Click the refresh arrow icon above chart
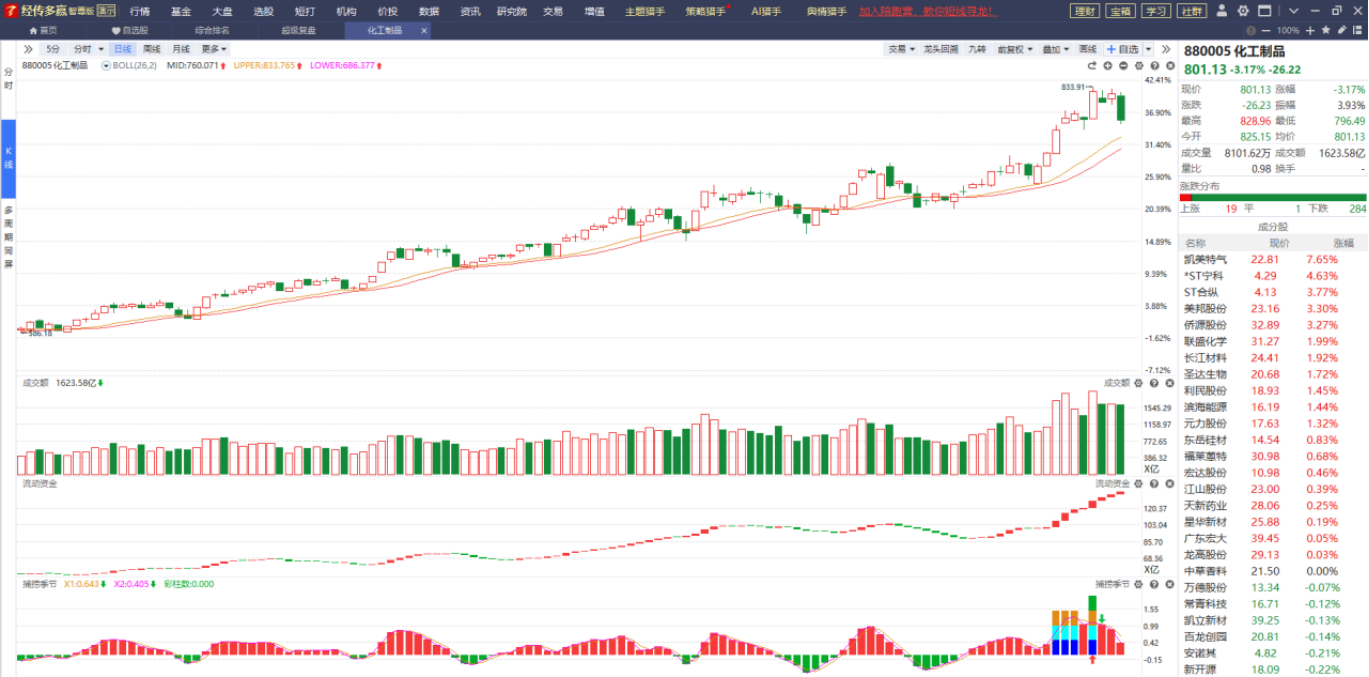The width and height of the screenshot is (1369, 677). (1092, 66)
